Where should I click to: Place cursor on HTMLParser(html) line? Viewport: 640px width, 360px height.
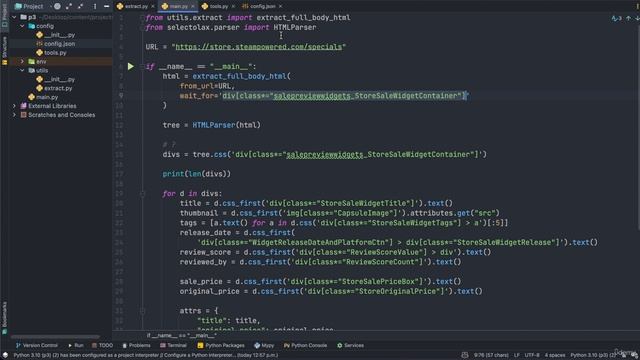tap(211, 125)
